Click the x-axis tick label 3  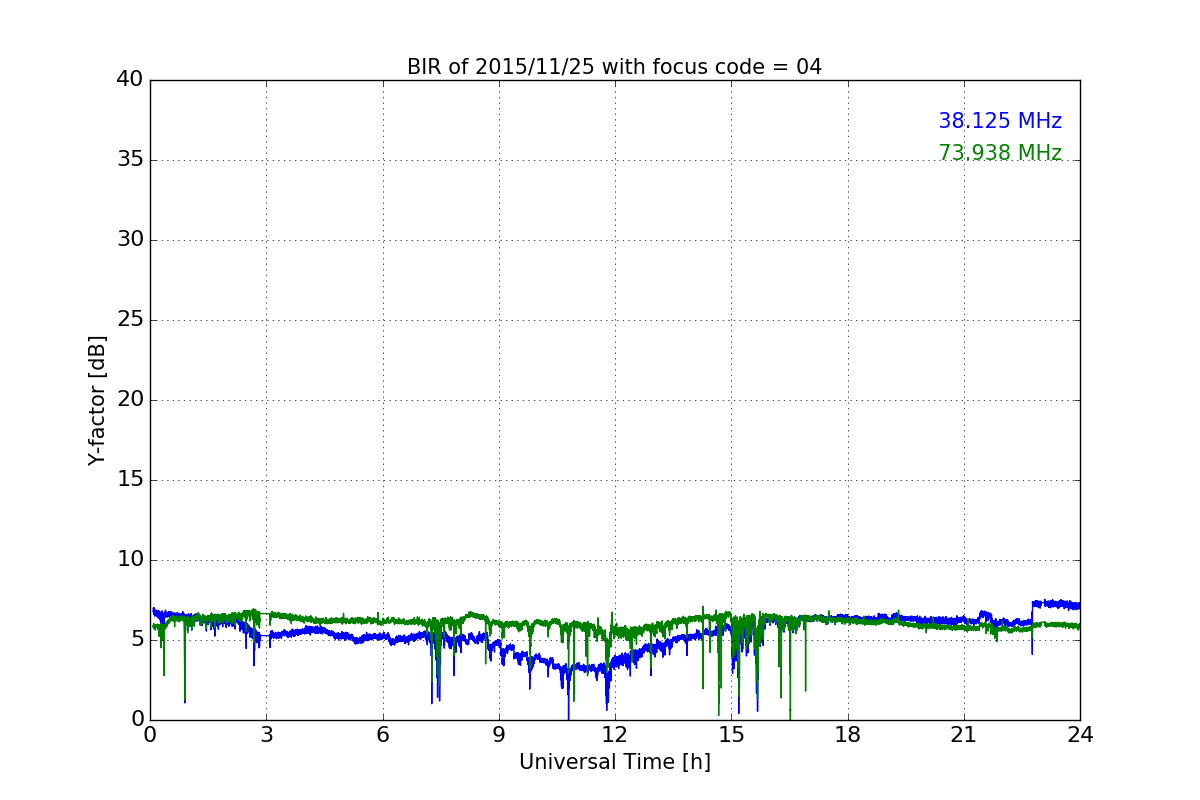[266, 735]
